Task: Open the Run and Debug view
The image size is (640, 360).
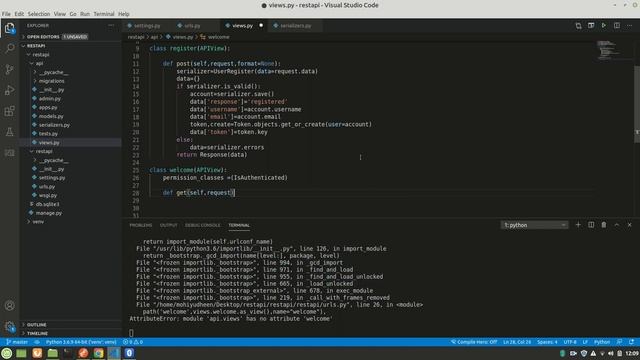Action: pyautogui.click(x=9, y=90)
